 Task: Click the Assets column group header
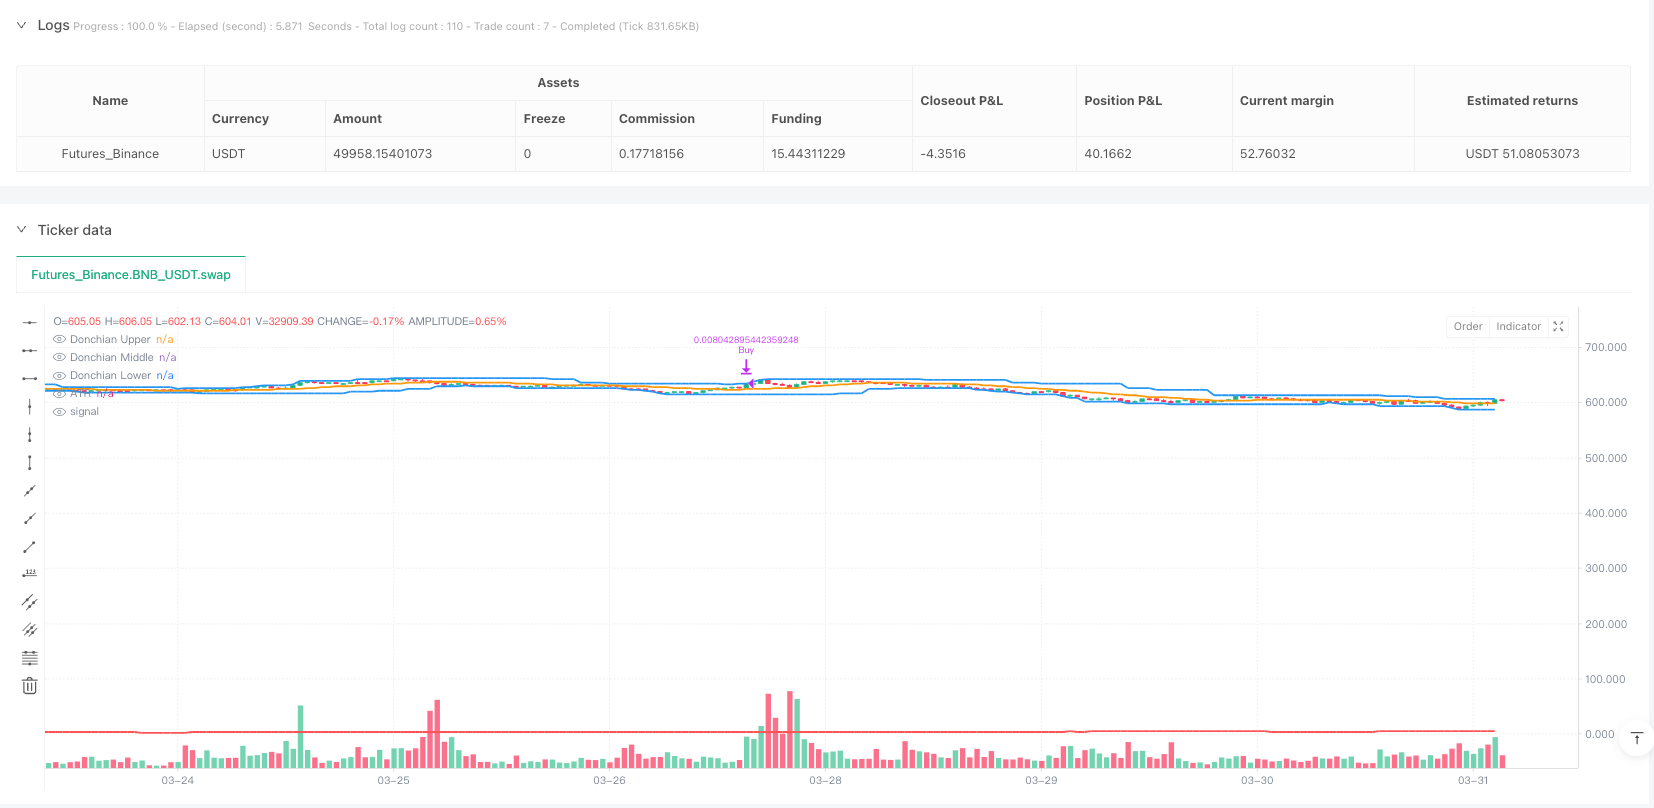pos(558,83)
